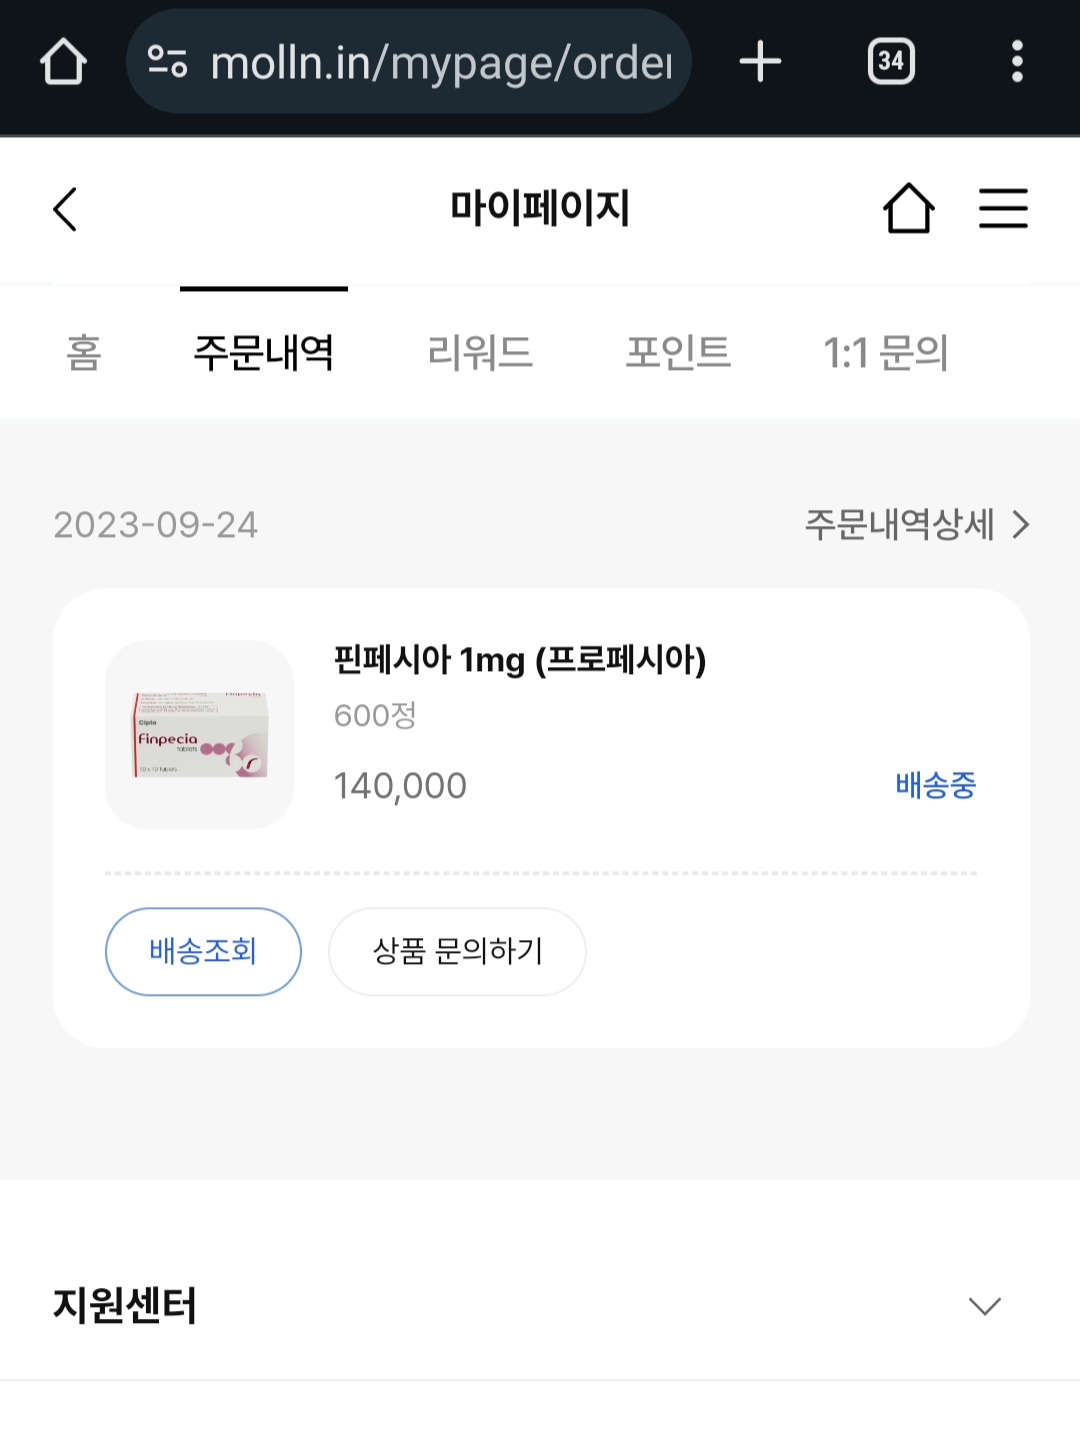Open 주문내역상세 order details link
The image size is (1080, 1439).
click(x=916, y=524)
